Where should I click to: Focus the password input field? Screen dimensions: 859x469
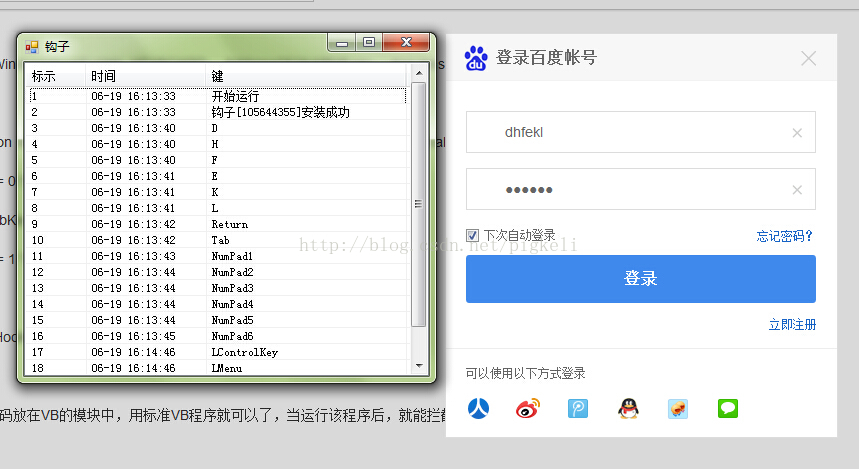pos(640,189)
